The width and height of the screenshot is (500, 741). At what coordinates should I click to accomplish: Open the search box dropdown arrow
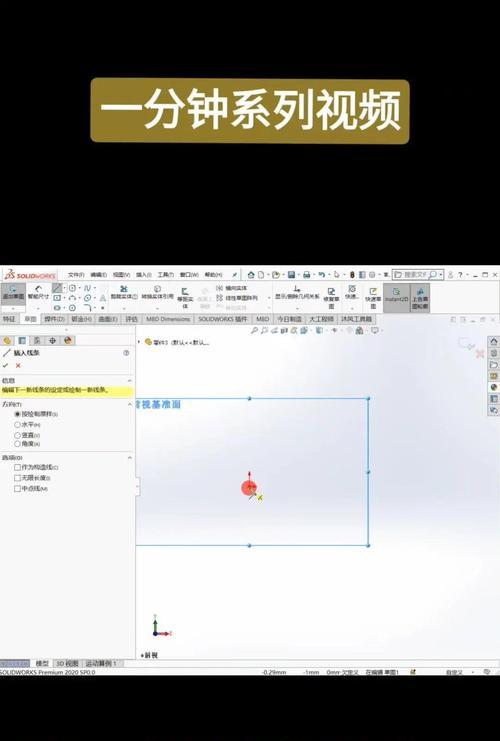[x=440, y=275]
